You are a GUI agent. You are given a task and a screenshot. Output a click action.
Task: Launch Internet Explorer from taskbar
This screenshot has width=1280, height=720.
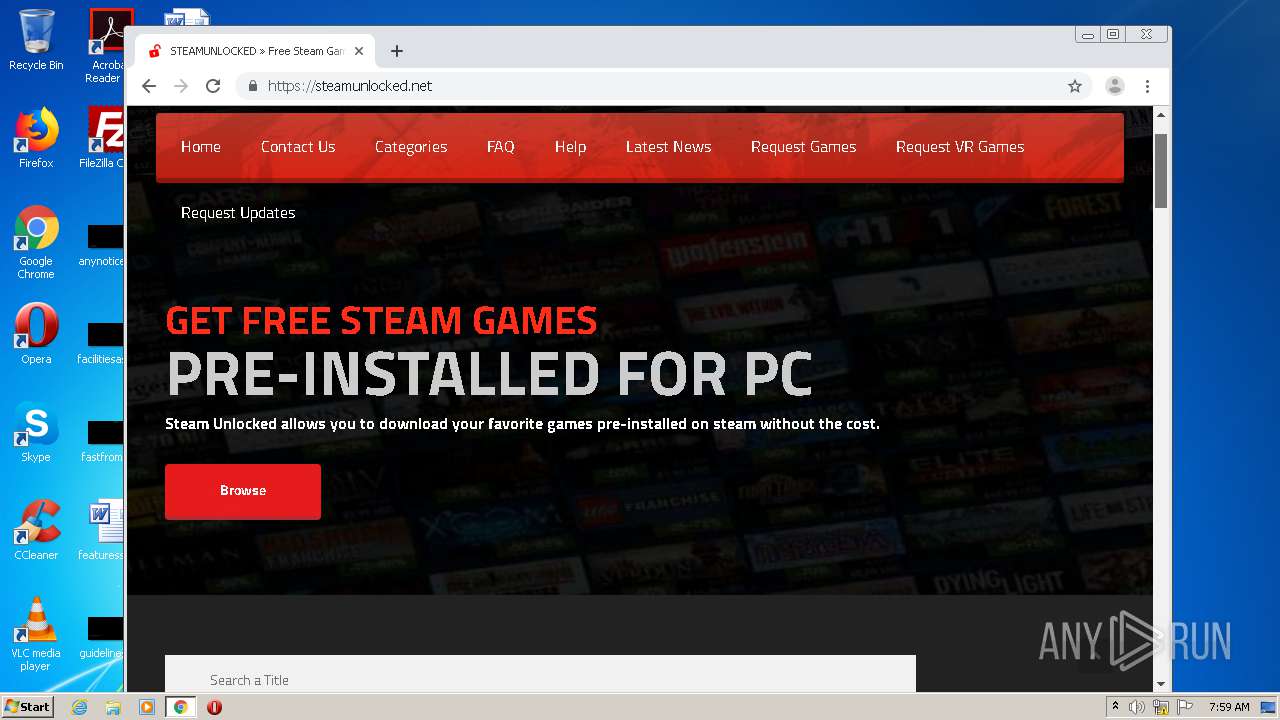pyautogui.click(x=79, y=707)
